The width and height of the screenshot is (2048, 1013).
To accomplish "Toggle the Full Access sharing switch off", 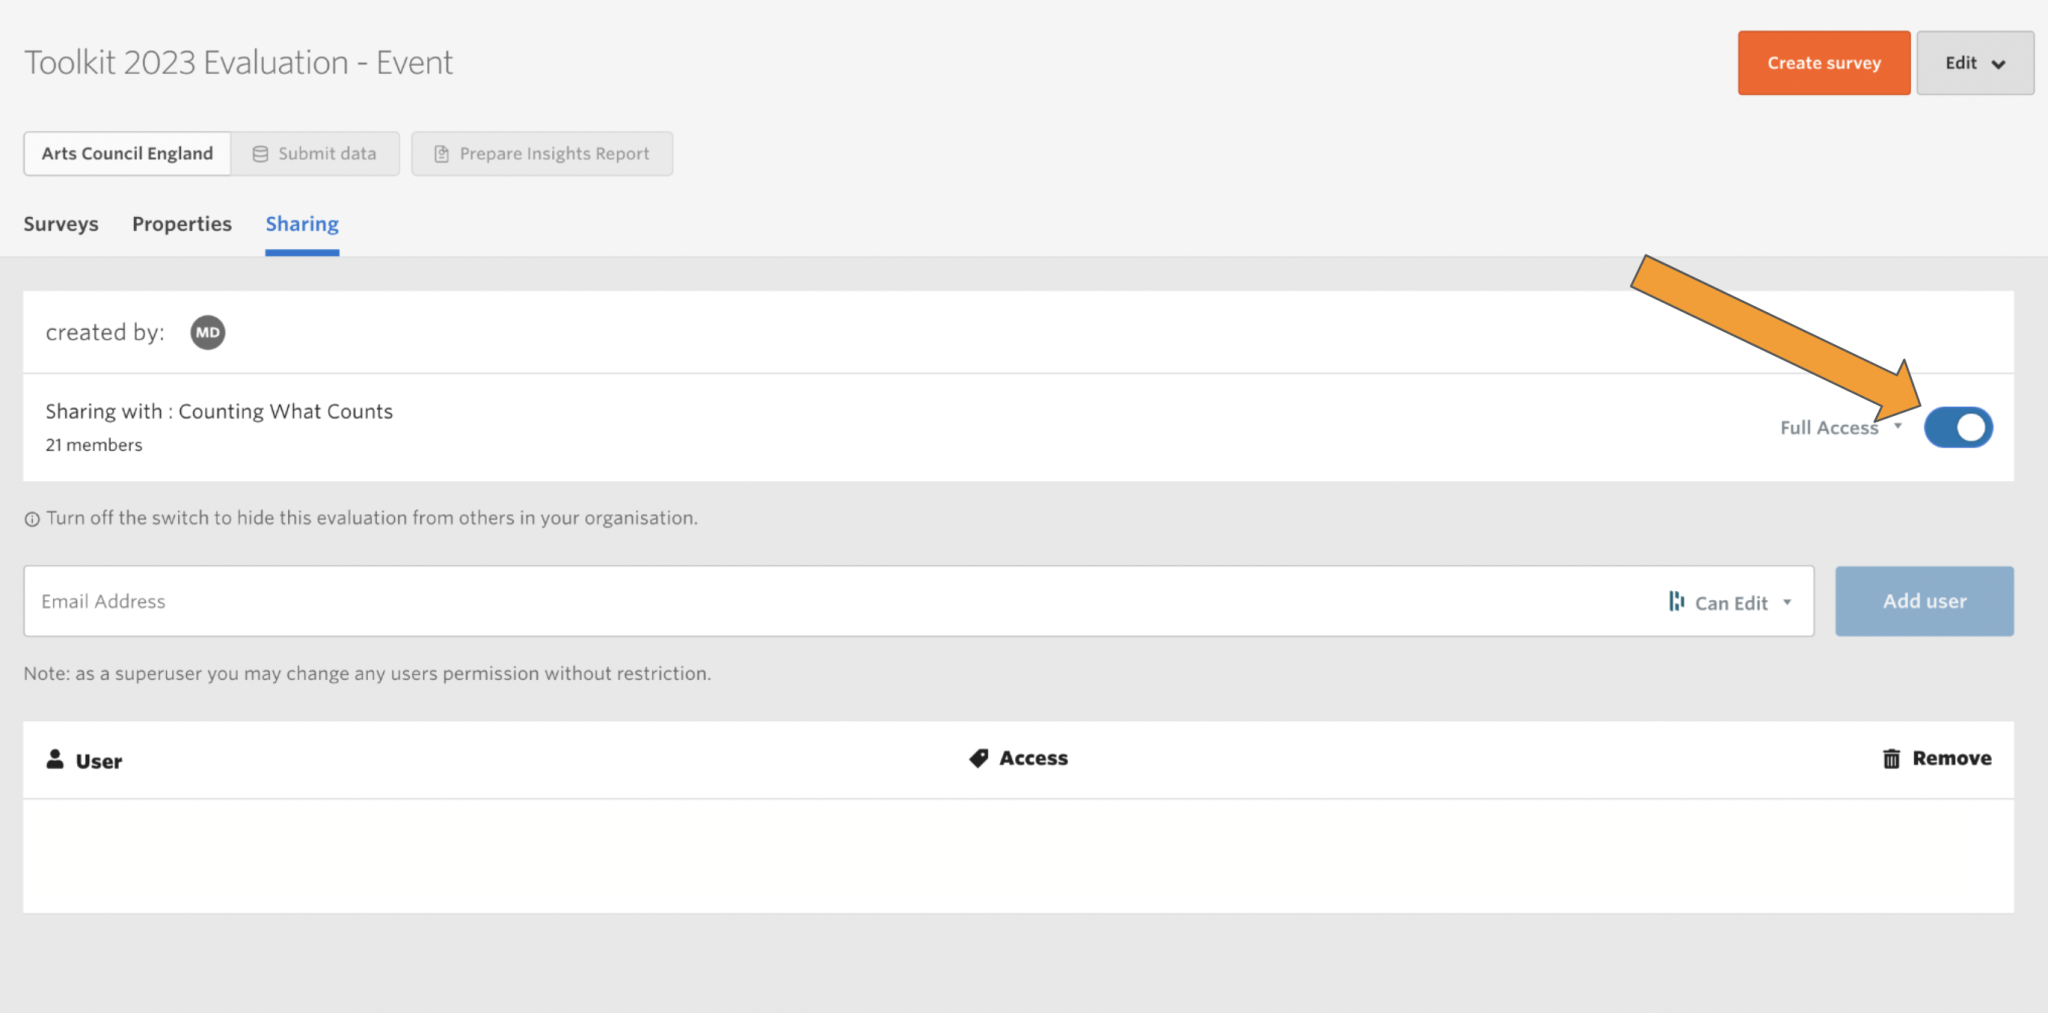I will [1958, 427].
